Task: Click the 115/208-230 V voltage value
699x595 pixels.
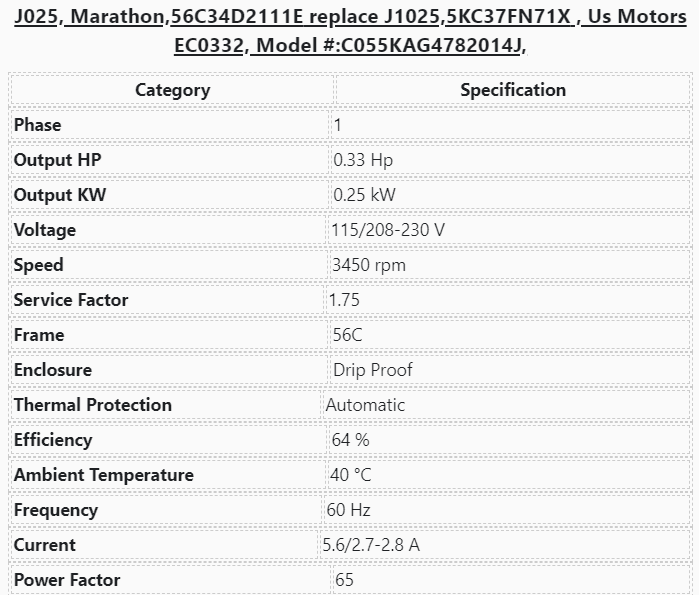Action: [x=388, y=230]
